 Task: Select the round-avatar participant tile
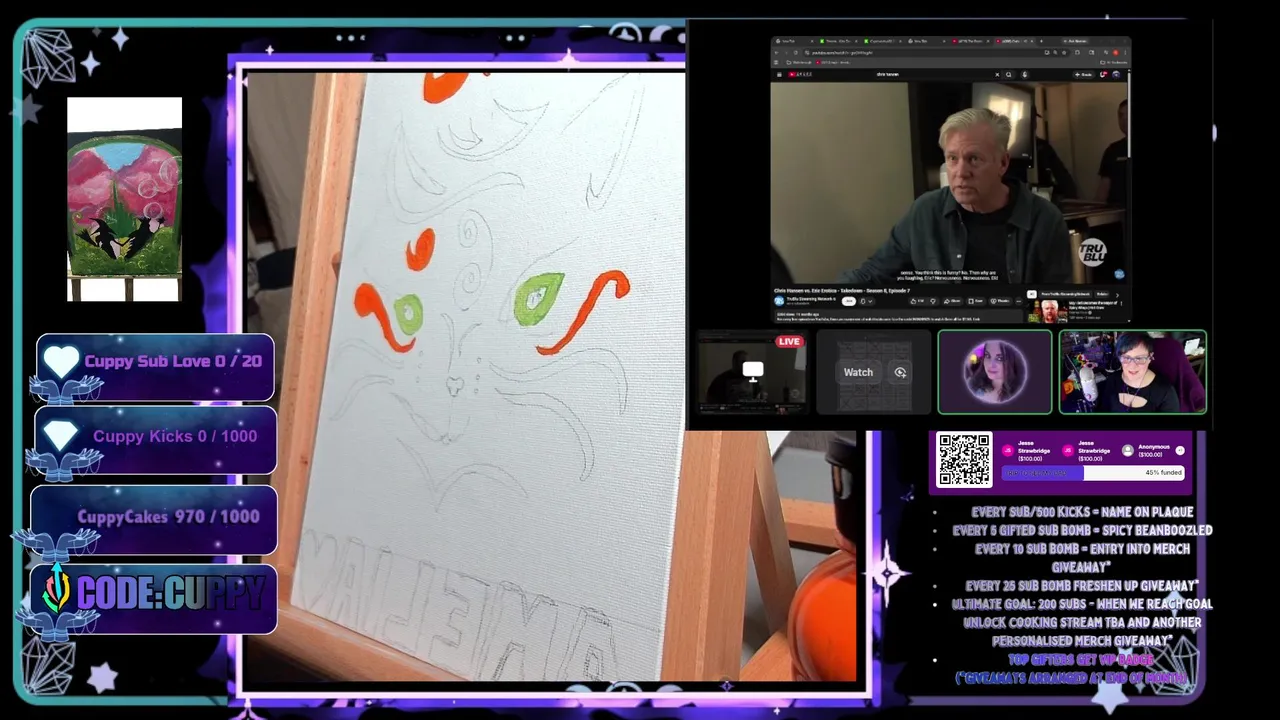pyautogui.click(x=994, y=372)
